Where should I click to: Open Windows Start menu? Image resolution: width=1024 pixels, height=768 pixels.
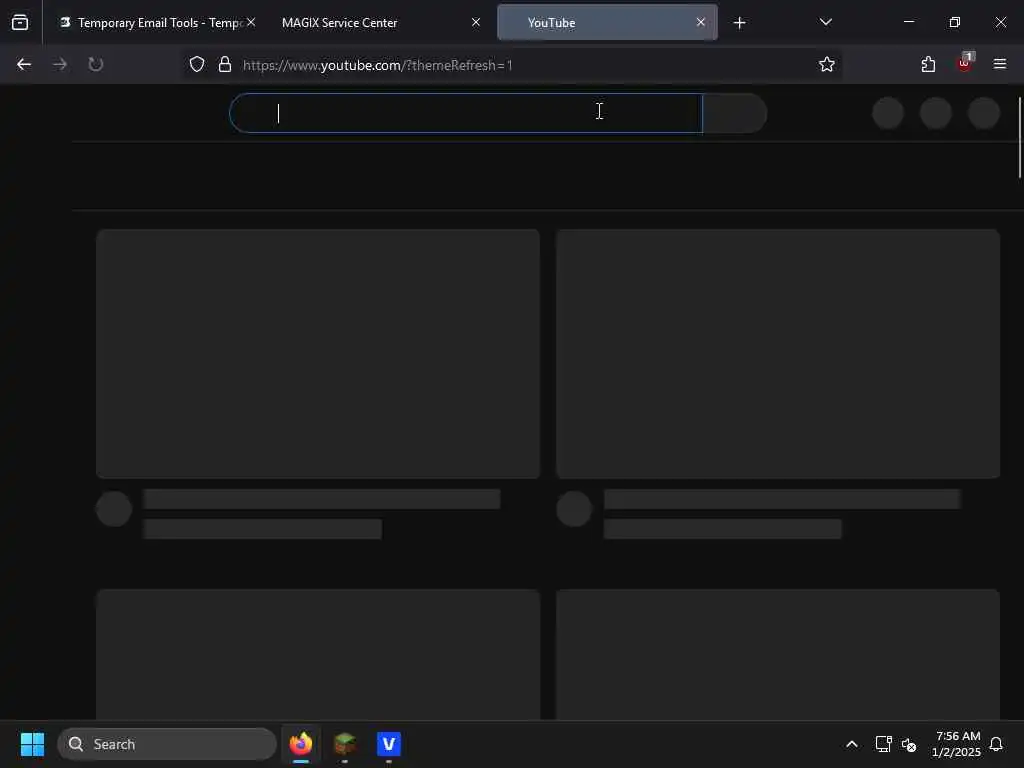(x=32, y=744)
